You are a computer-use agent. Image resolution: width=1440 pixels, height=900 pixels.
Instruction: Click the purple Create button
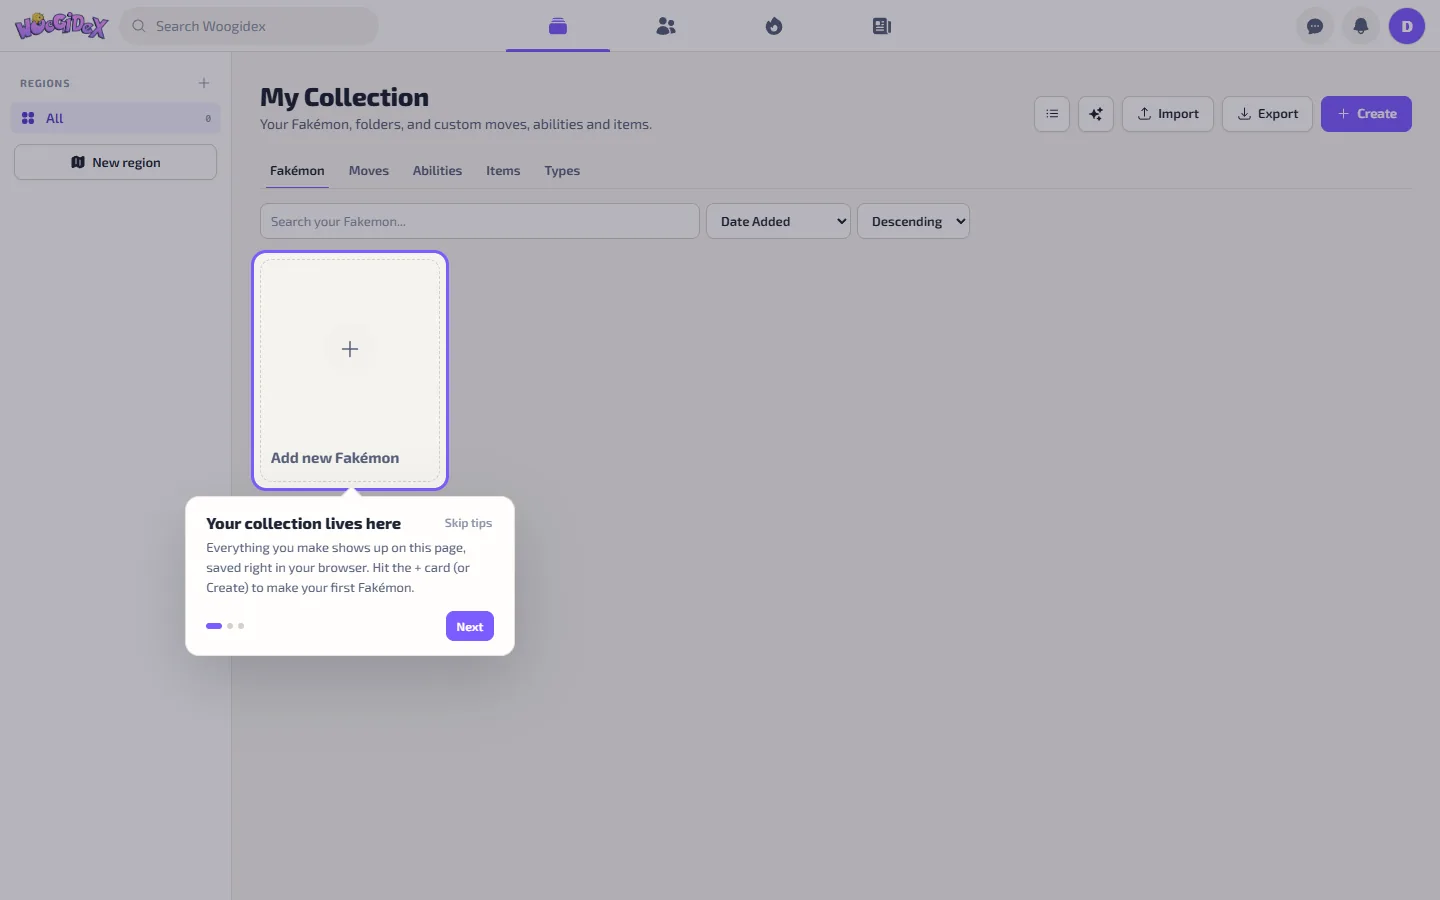(1366, 114)
